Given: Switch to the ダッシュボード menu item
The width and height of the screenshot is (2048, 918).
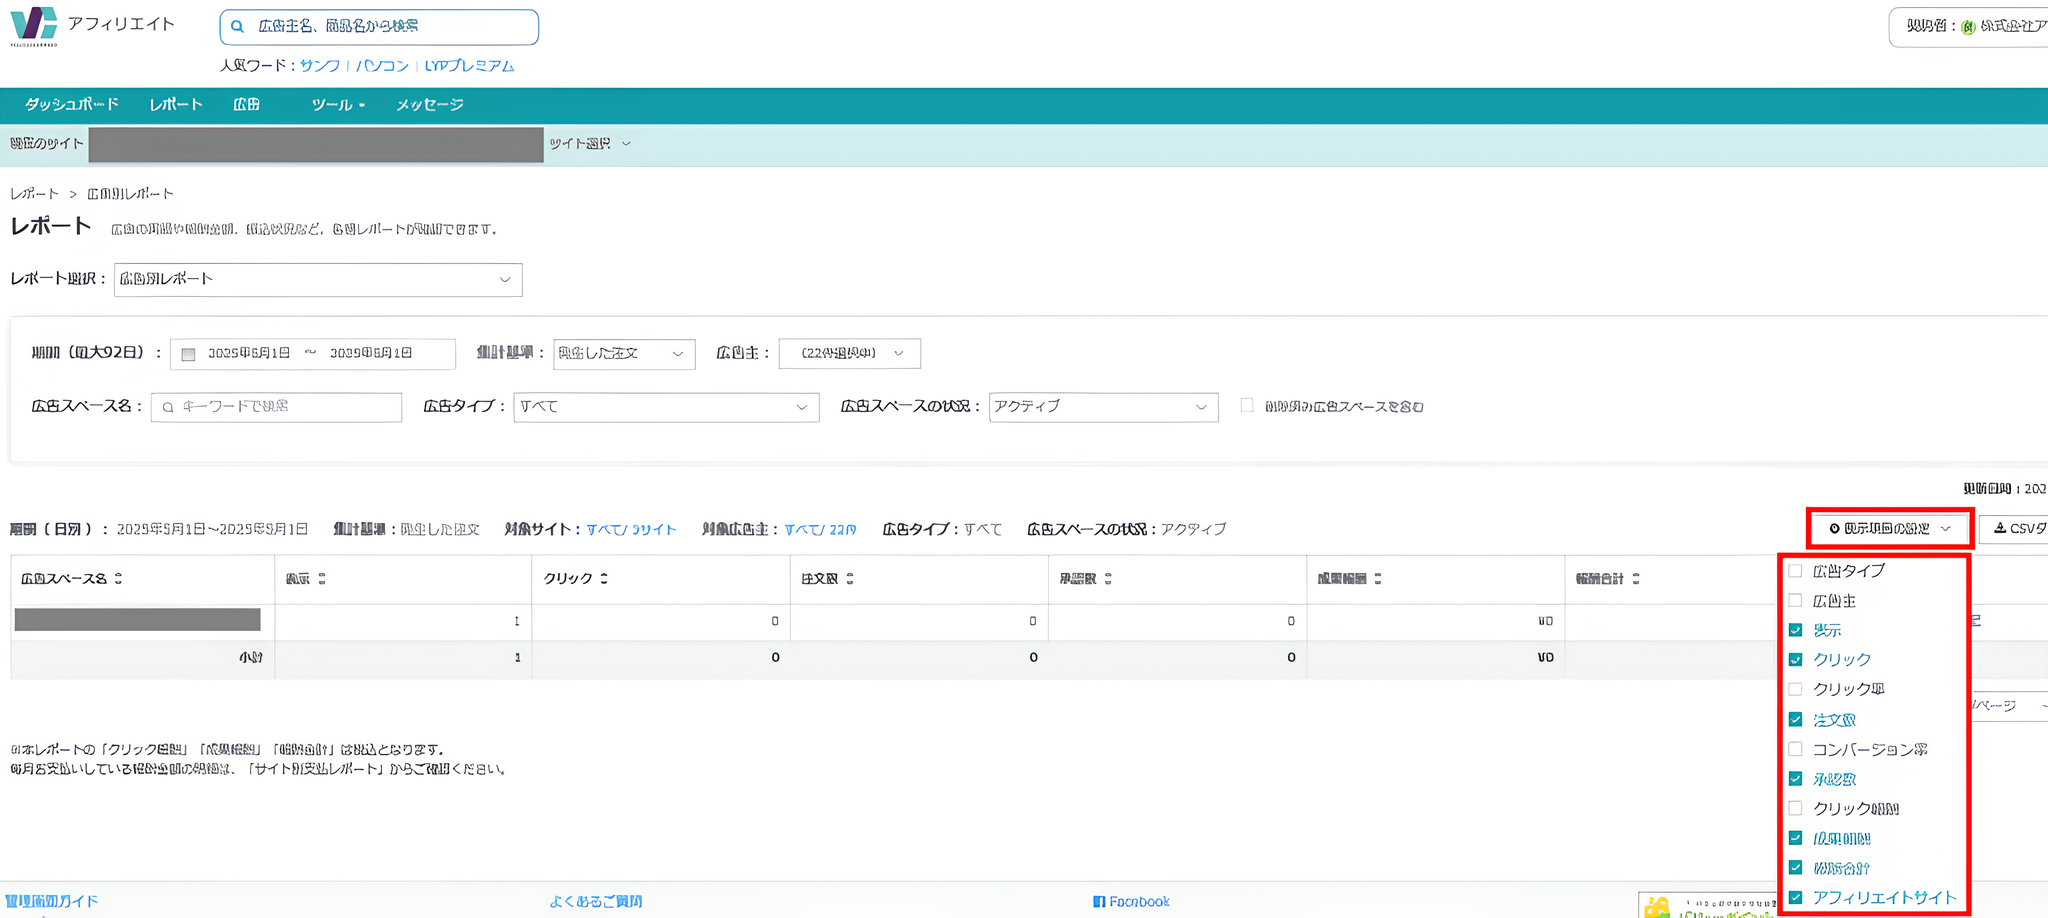Looking at the screenshot, I should coord(71,104).
